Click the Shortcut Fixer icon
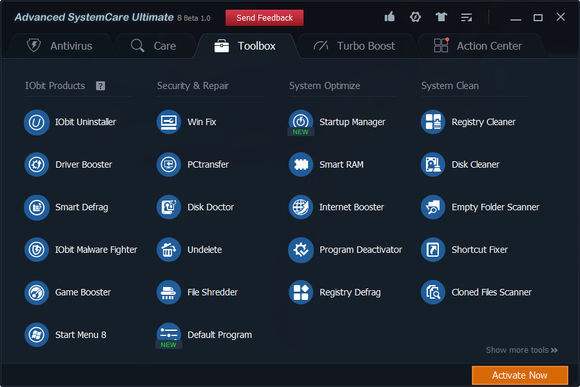The height and width of the screenshot is (387, 580). tap(433, 250)
